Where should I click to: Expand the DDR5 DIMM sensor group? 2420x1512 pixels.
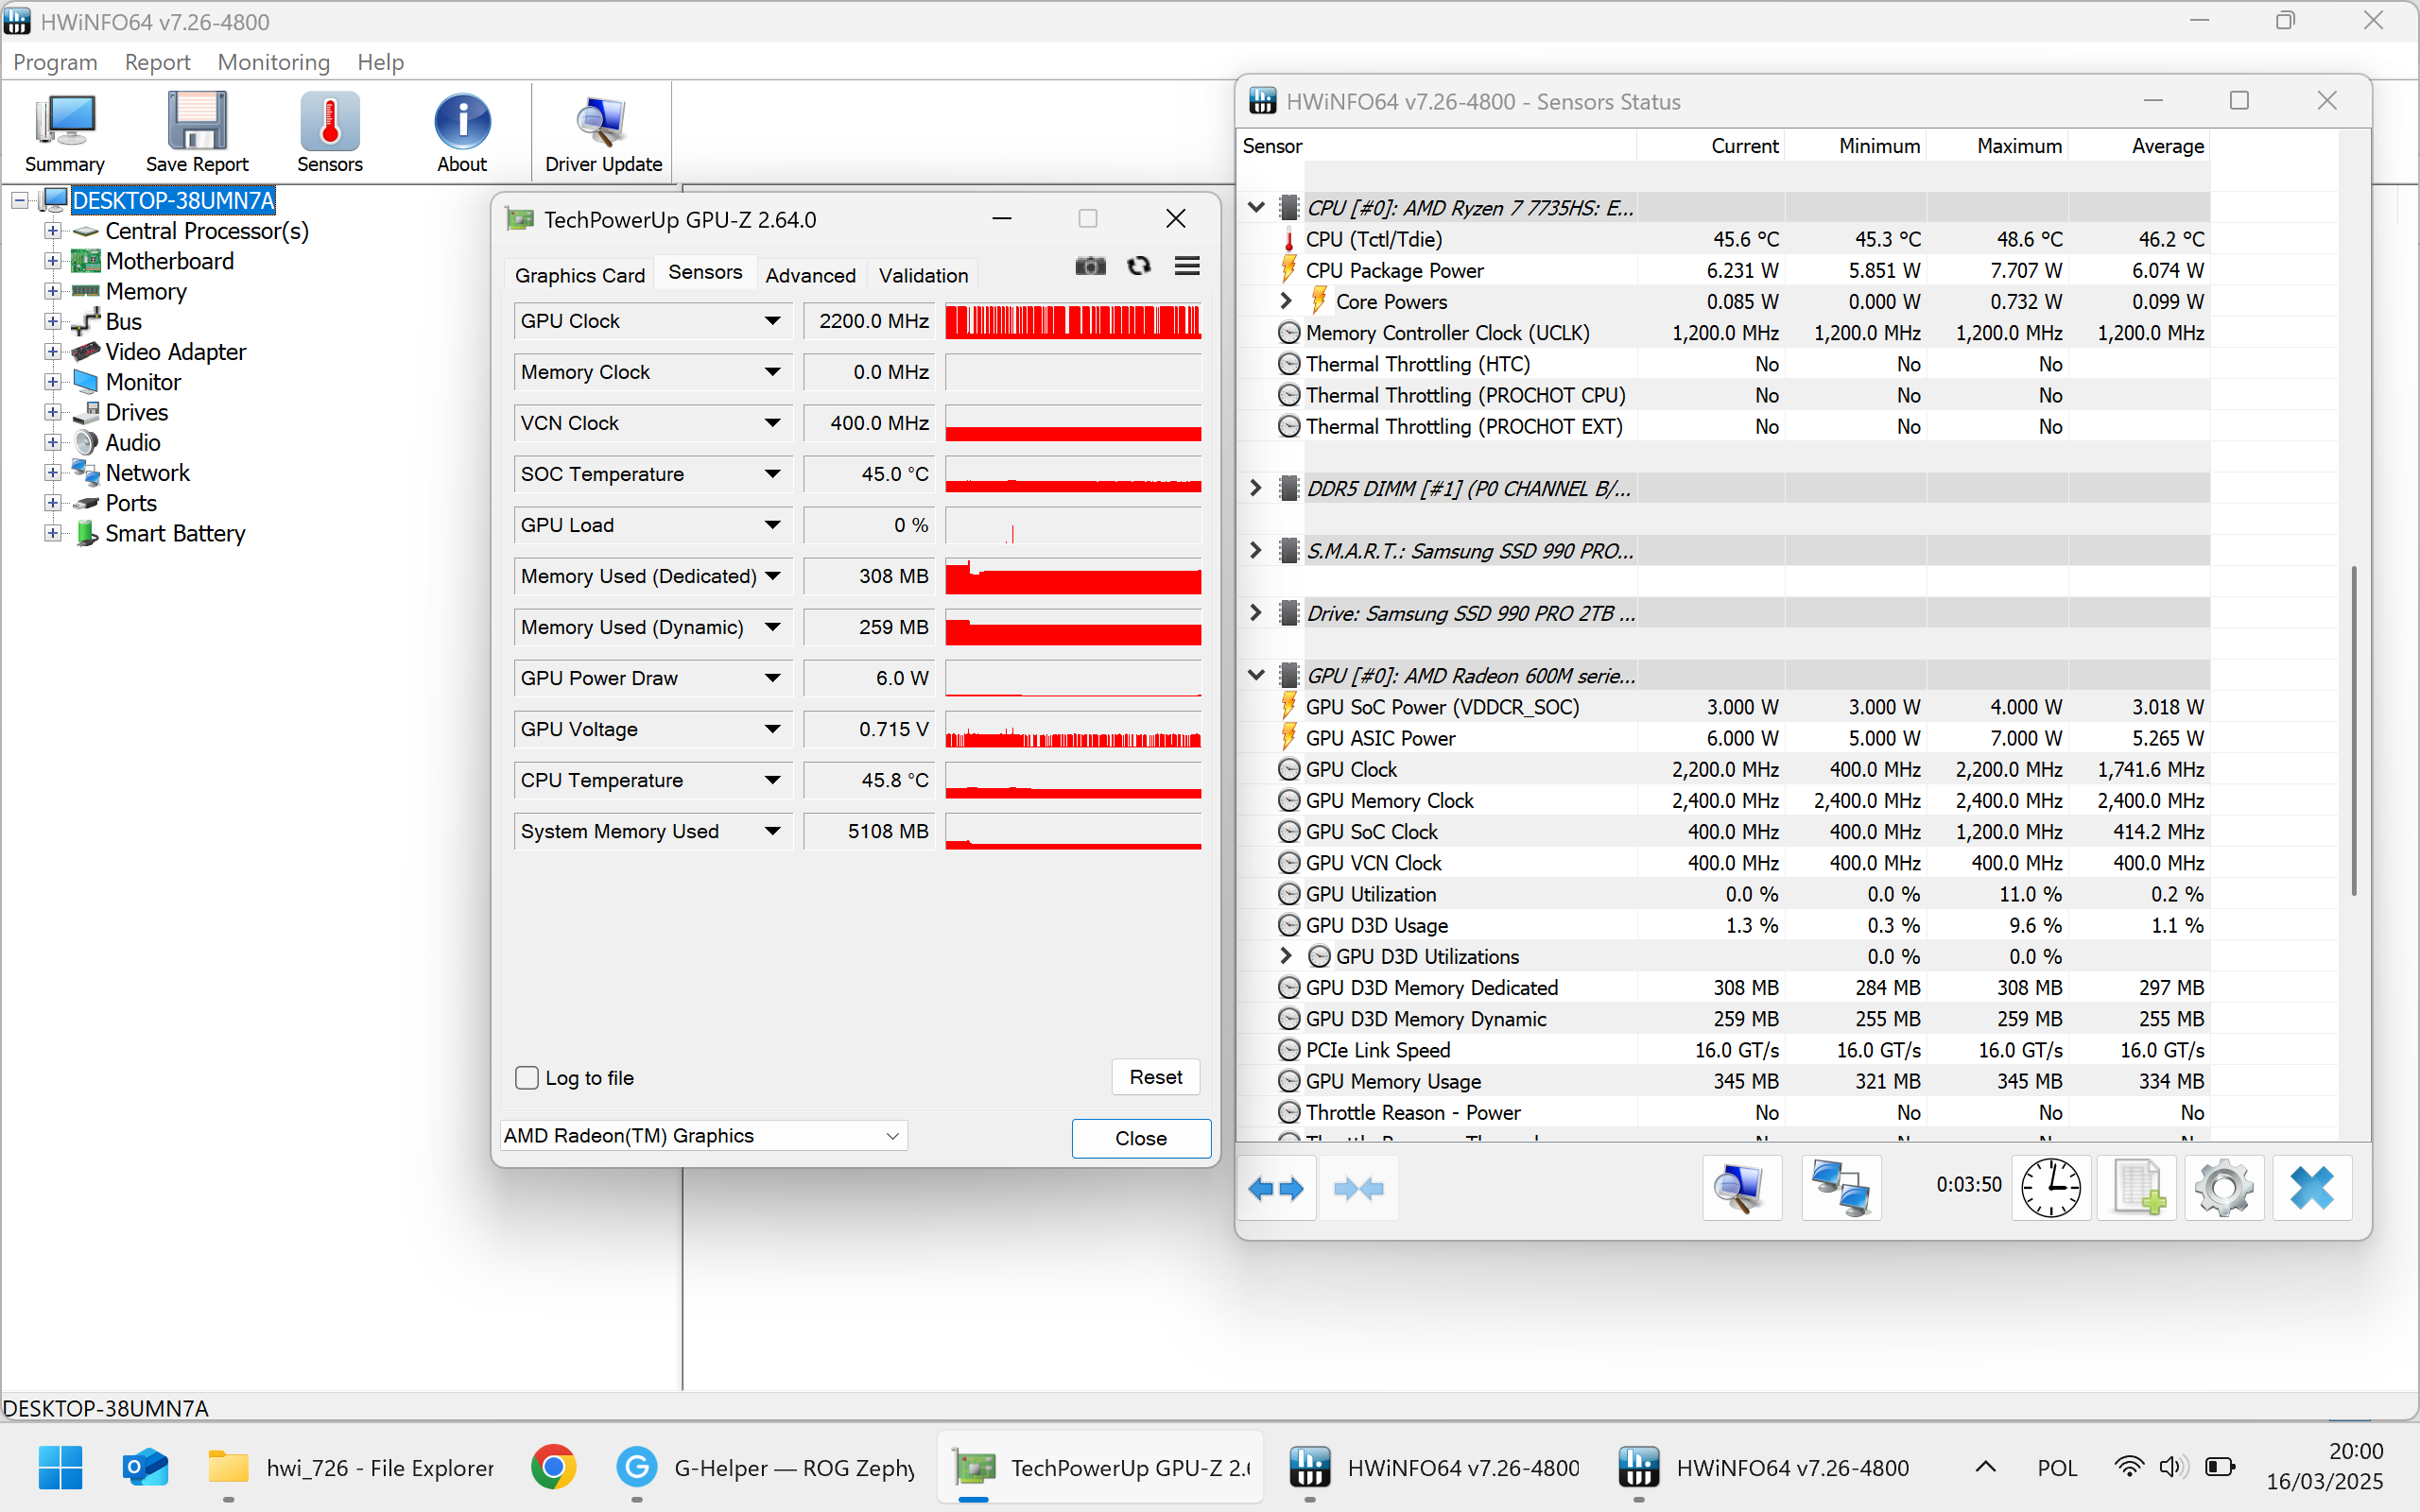(x=1256, y=488)
